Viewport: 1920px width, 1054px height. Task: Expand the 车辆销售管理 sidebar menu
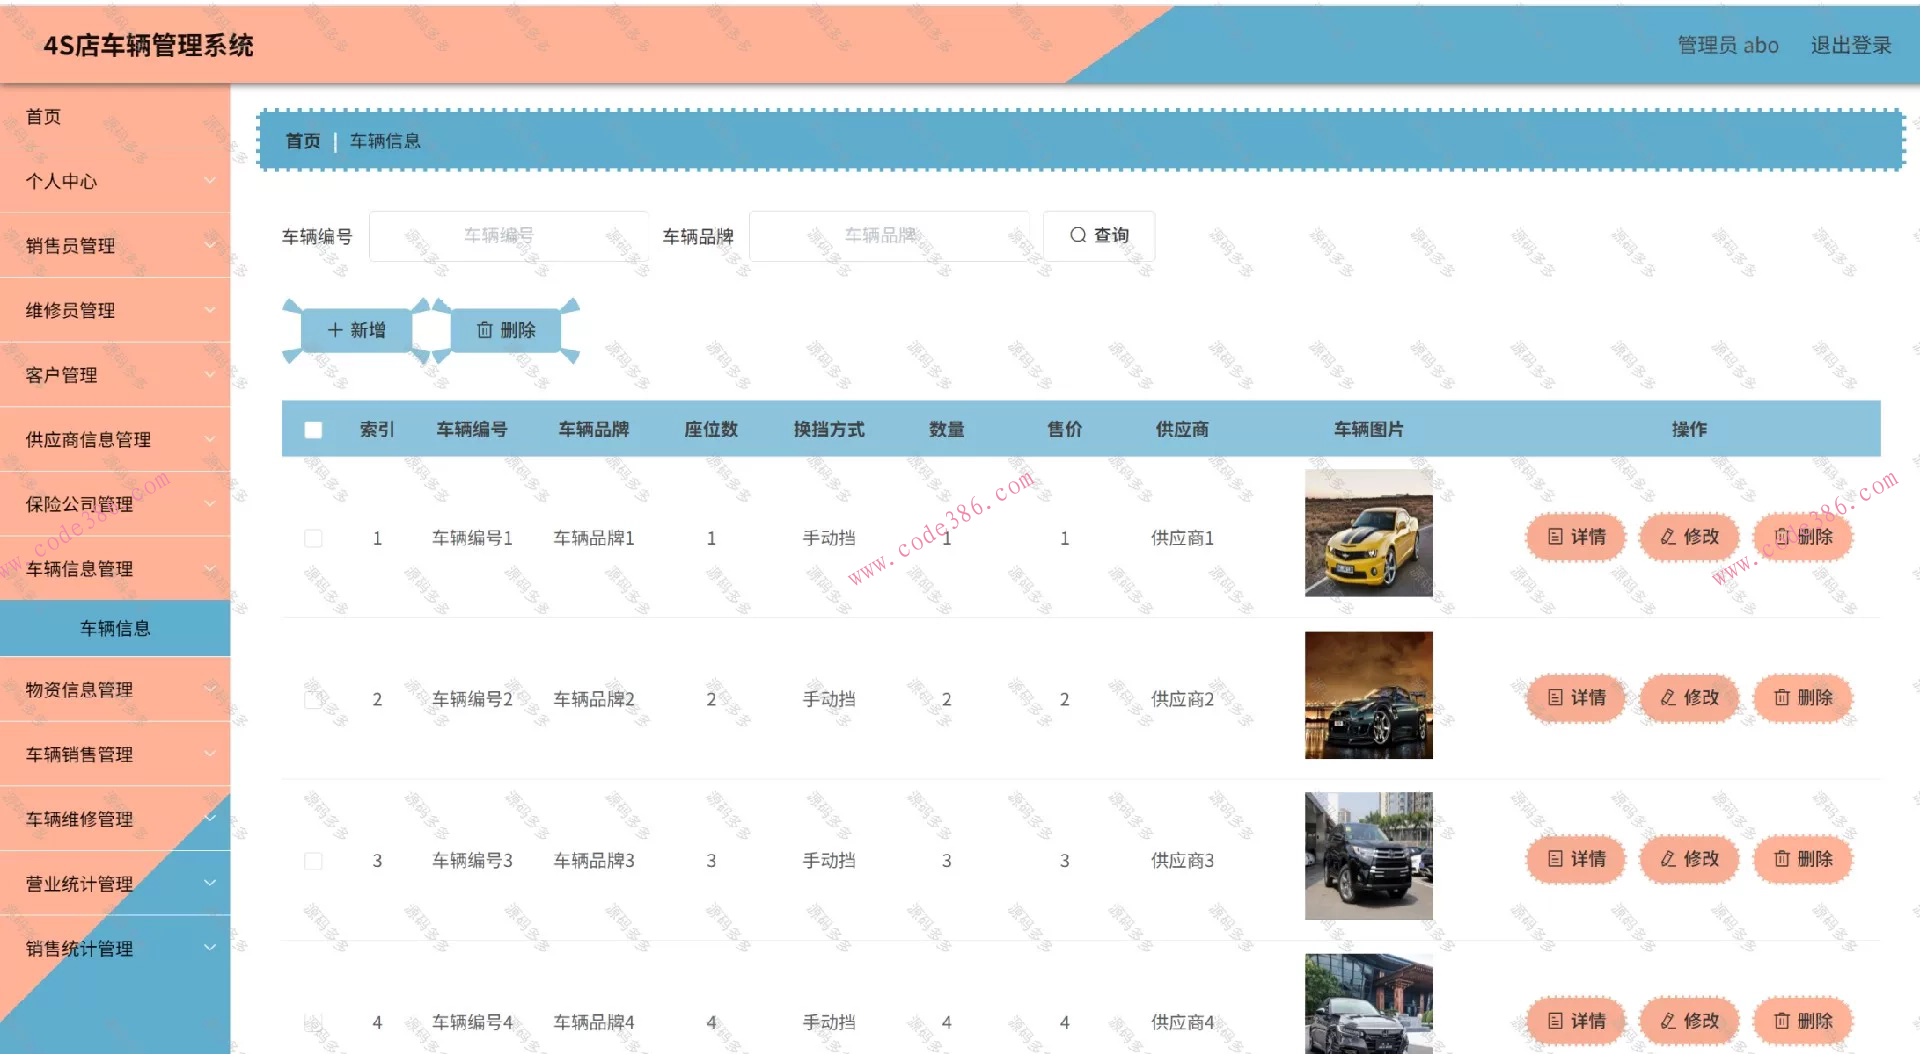[115, 754]
